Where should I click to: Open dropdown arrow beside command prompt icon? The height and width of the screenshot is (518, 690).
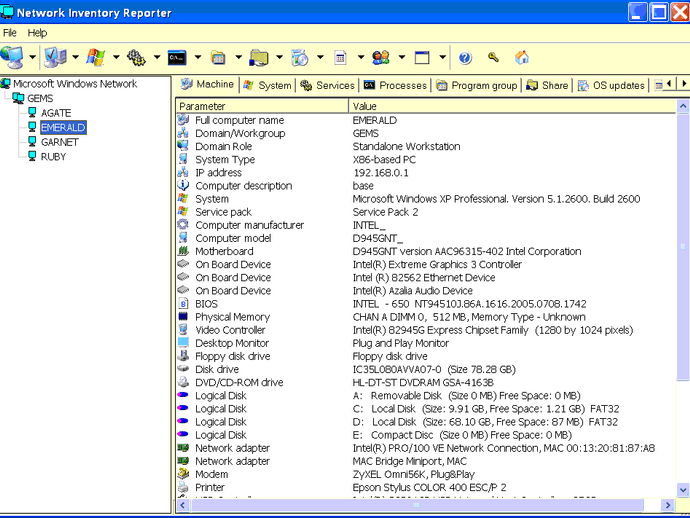coord(198,57)
